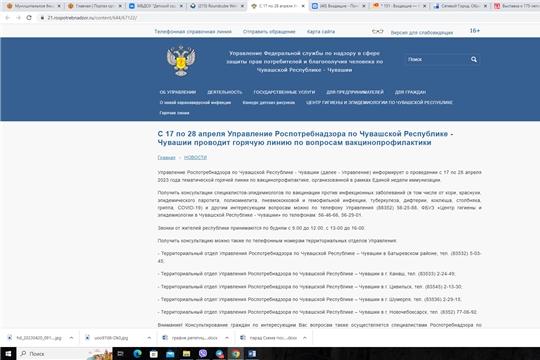Open File Explorer from taskbar

(x=186, y=354)
